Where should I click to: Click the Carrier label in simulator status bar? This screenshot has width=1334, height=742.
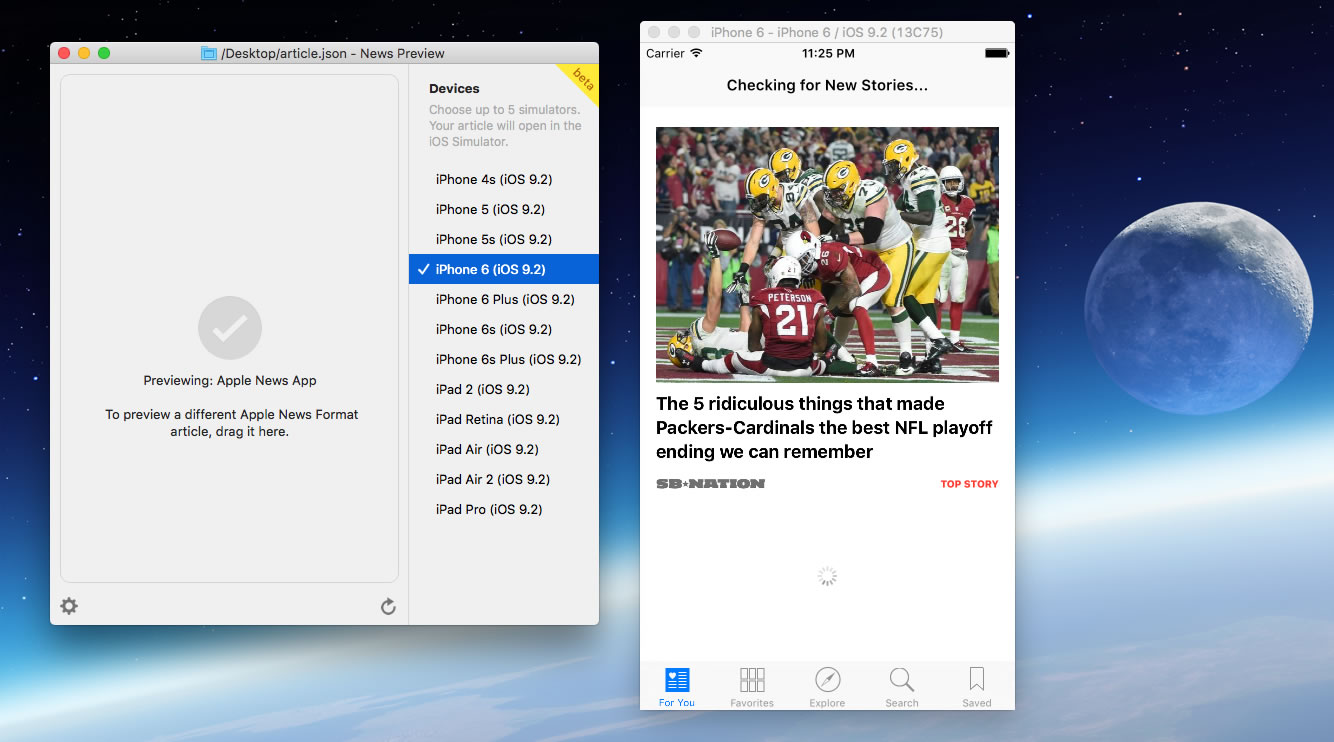665,53
